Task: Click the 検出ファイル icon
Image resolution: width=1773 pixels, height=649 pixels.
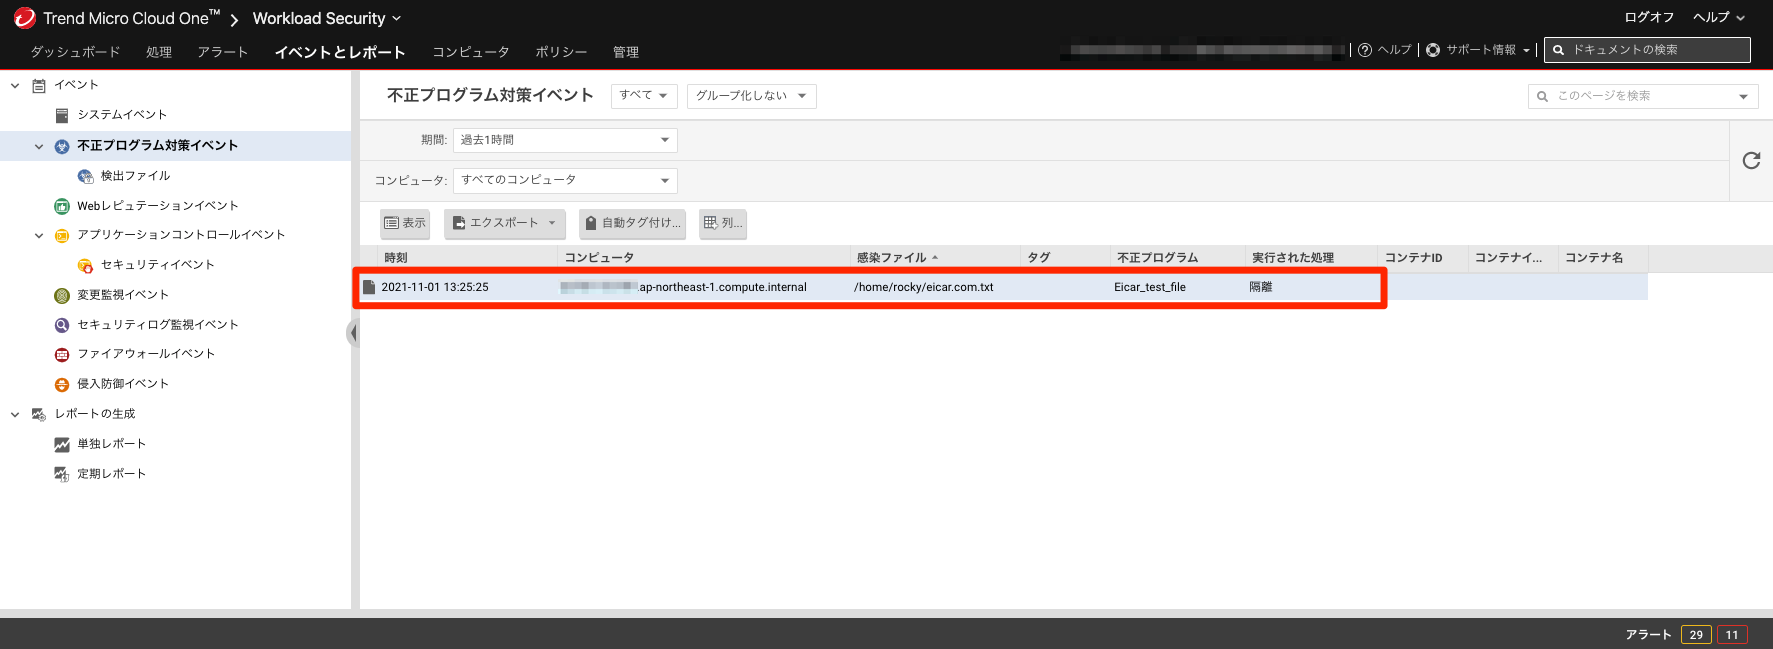Action: click(x=85, y=176)
